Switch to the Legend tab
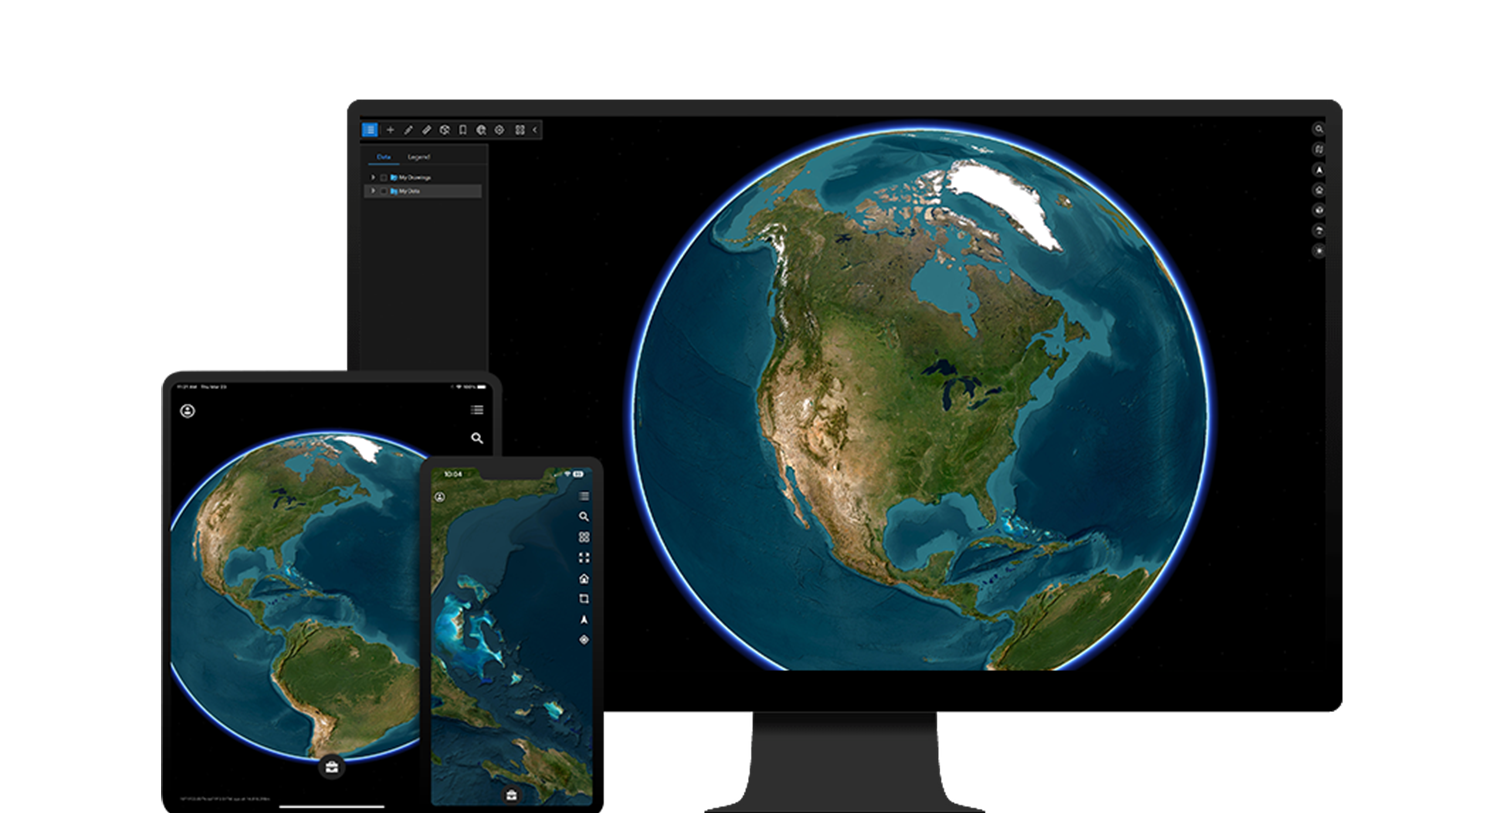Viewport: 1511px width, 813px height. 420,157
